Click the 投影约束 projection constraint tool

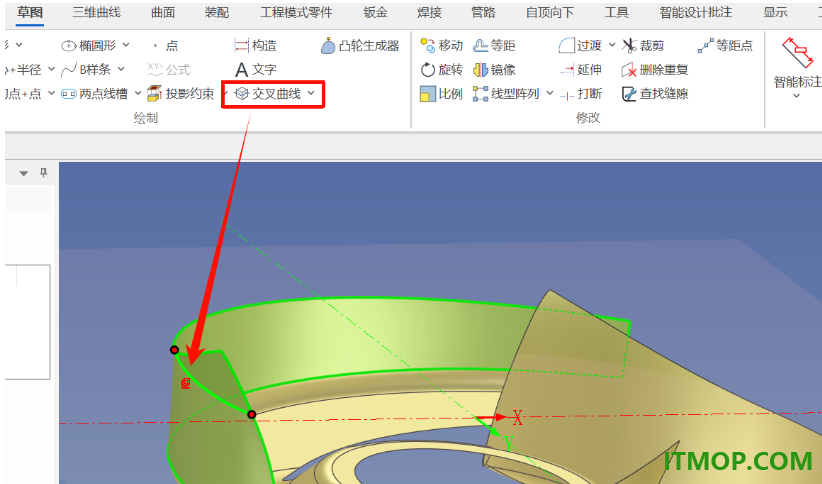pos(181,94)
